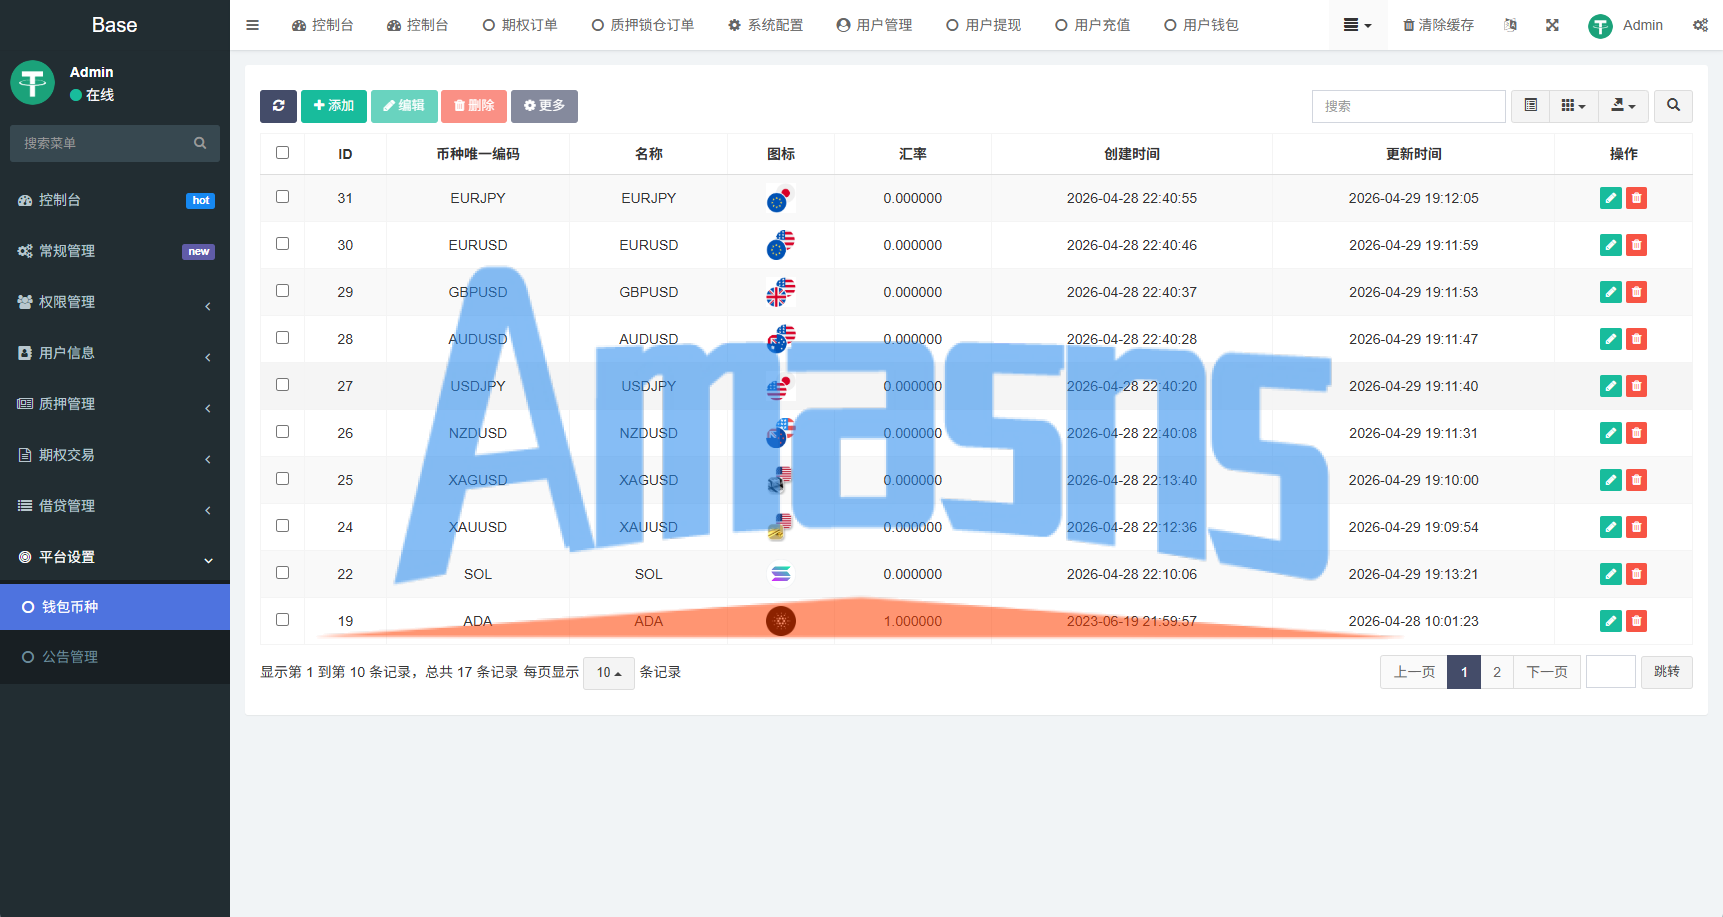This screenshot has height=917, width=1723.
Task: Switch to the 系统配置 tab
Action: (x=765, y=25)
